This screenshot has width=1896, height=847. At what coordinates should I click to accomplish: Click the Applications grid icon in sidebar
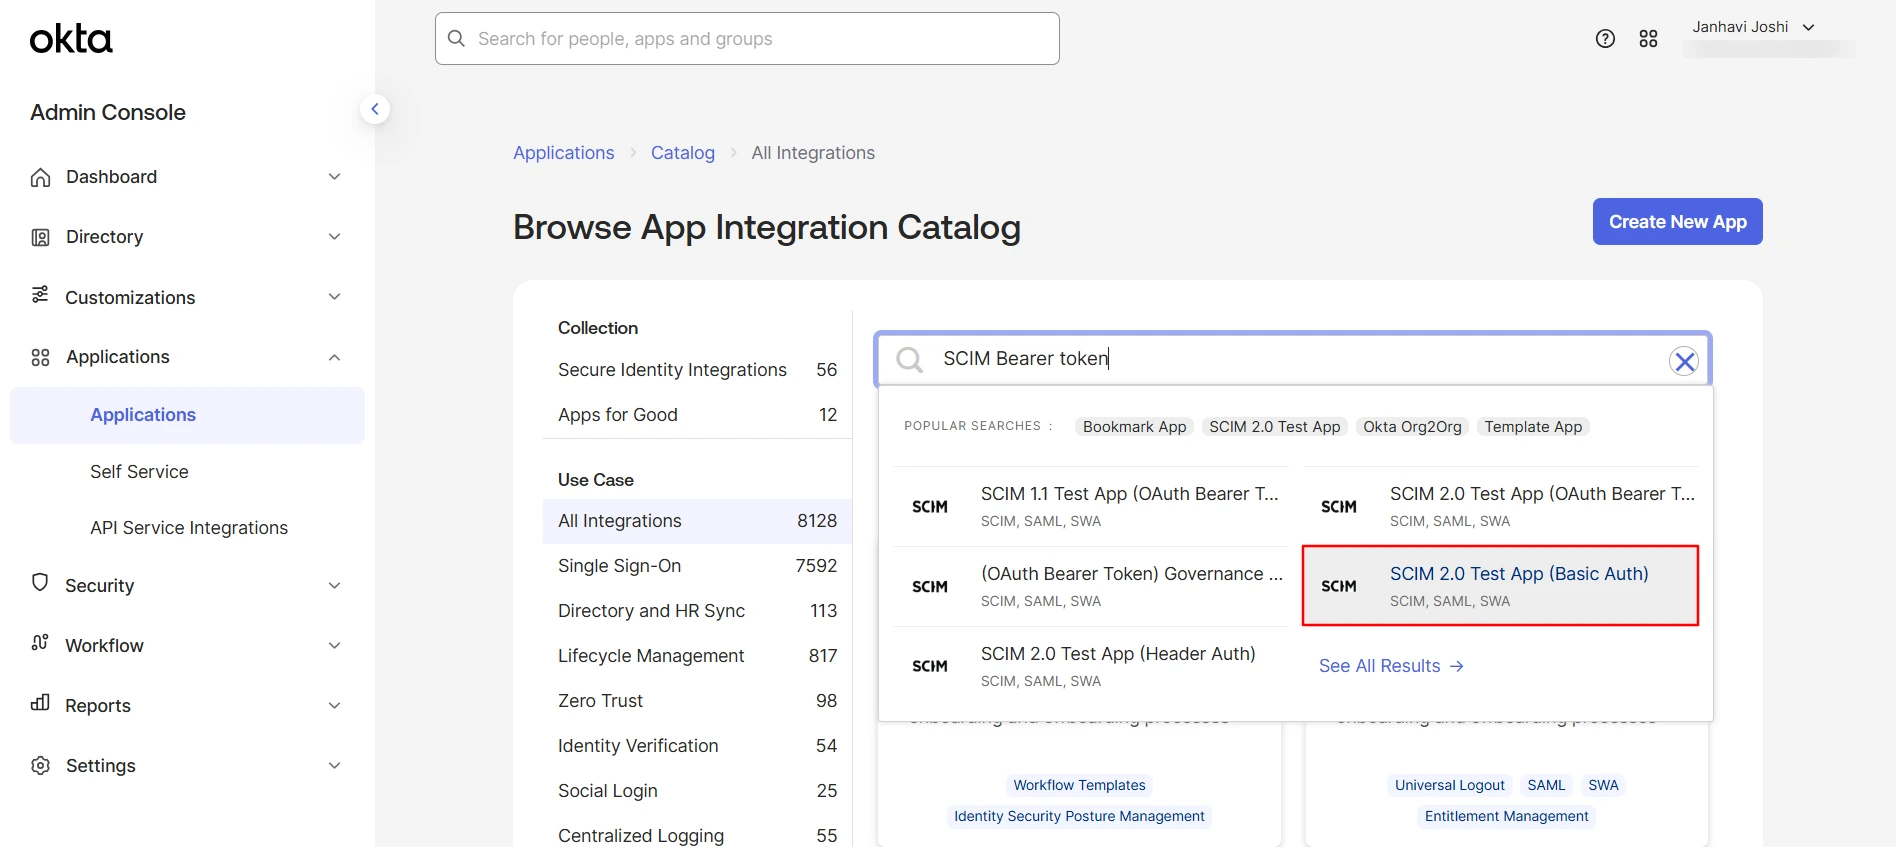tap(40, 357)
